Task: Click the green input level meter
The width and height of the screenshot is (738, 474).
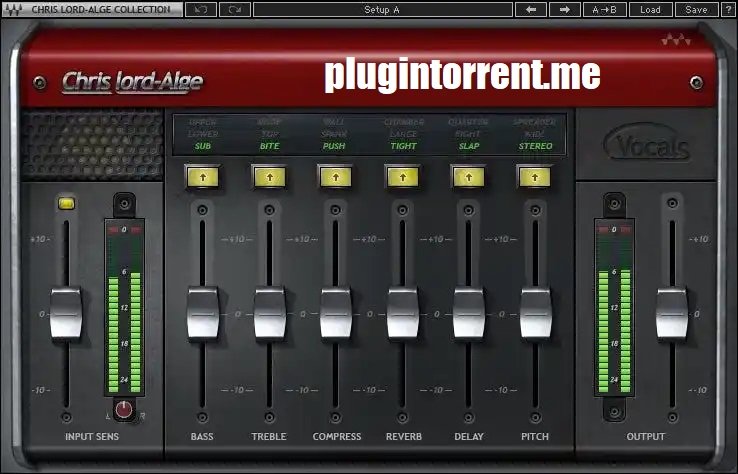Action: point(124,307)
